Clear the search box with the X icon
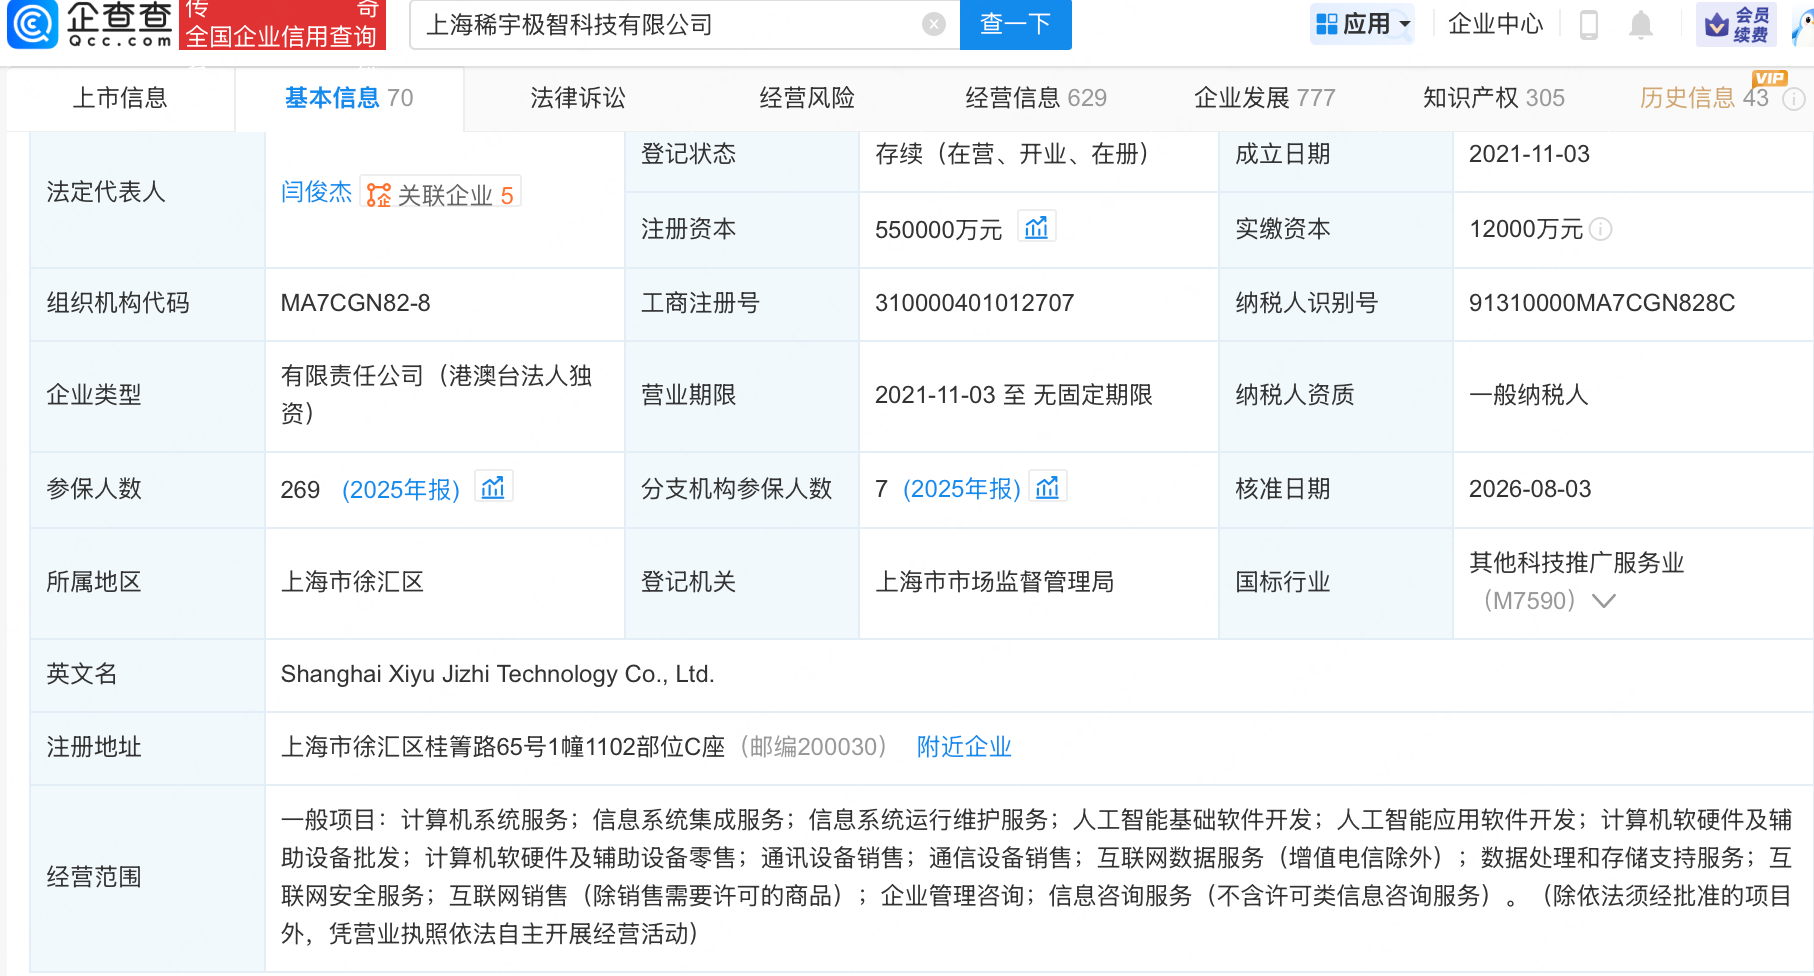This screenshot has height=976, width=1814. [x=934, y=24]
